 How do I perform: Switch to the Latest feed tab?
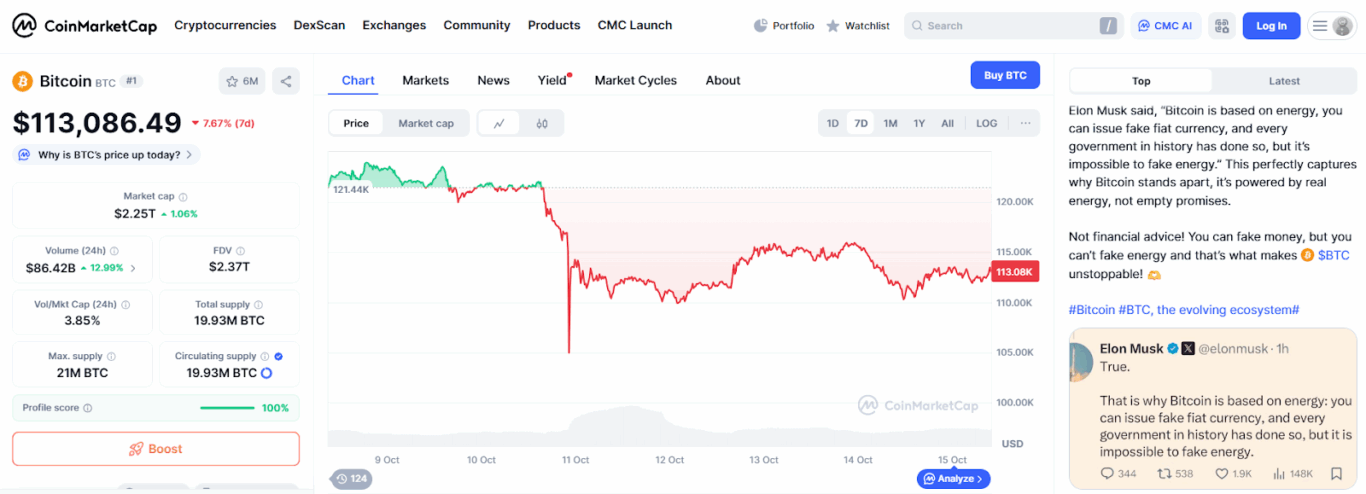(x=1284, y=81)
